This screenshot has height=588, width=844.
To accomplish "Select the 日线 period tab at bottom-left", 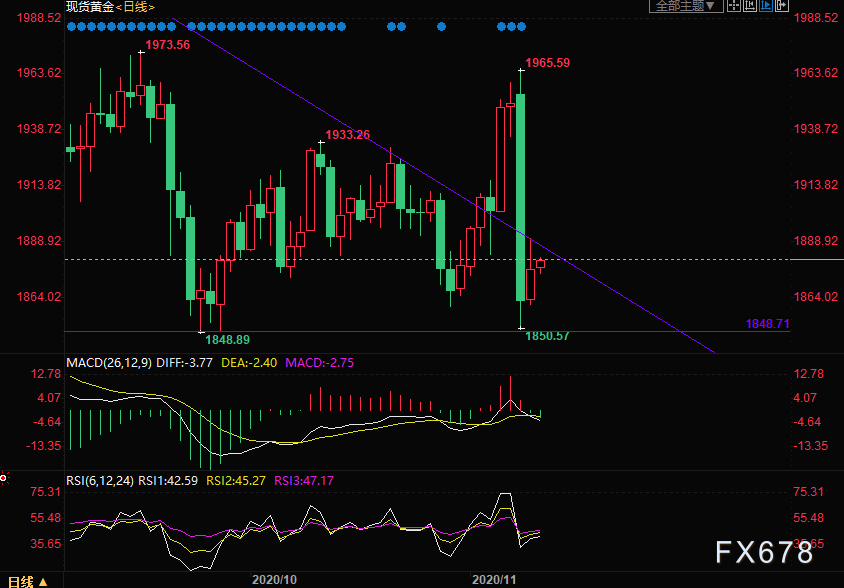I will tap(20, 581).
